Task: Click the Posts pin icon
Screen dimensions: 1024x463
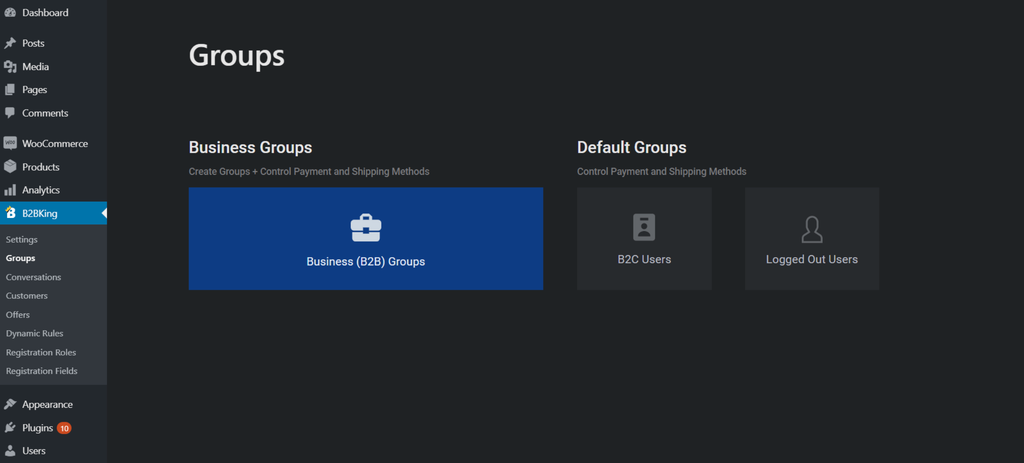Action: pyautogui.click(x=10, y=43)
